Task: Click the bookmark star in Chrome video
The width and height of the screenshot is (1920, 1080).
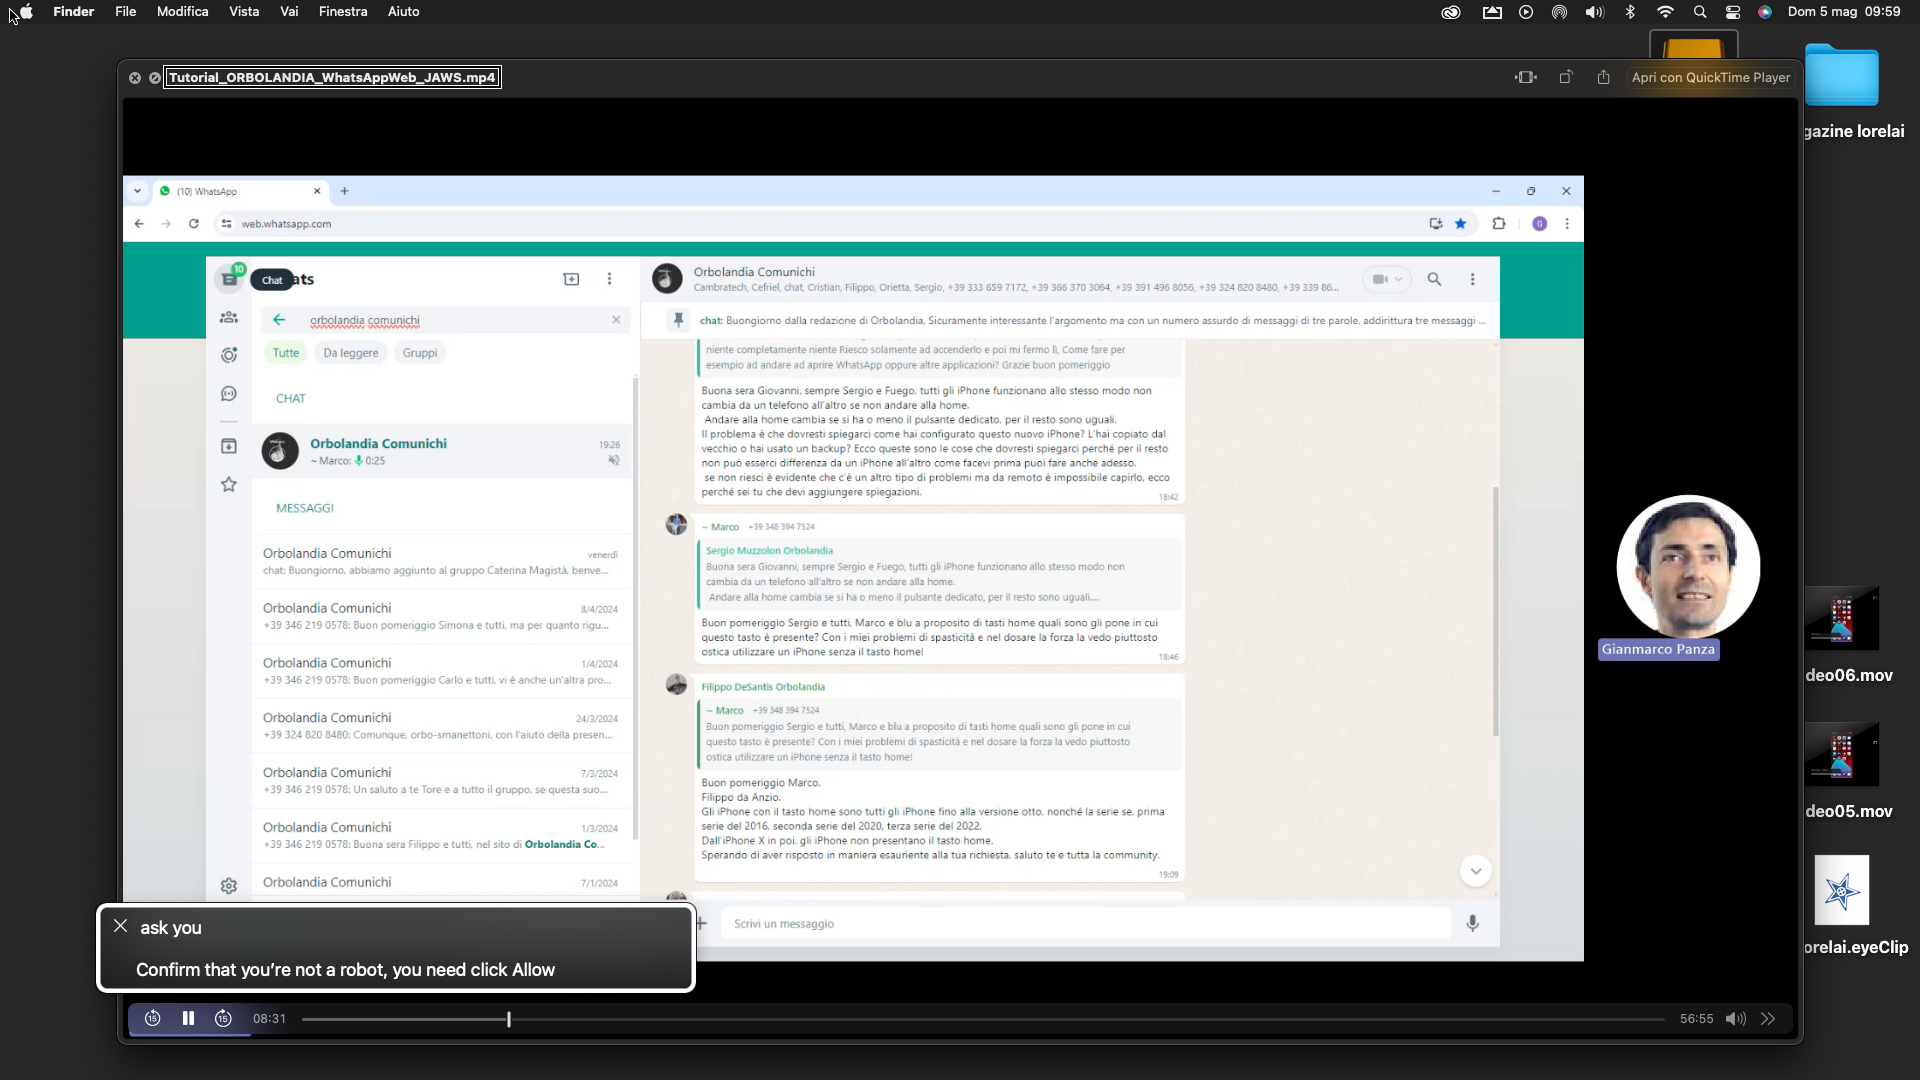Action: [1460, 224]
